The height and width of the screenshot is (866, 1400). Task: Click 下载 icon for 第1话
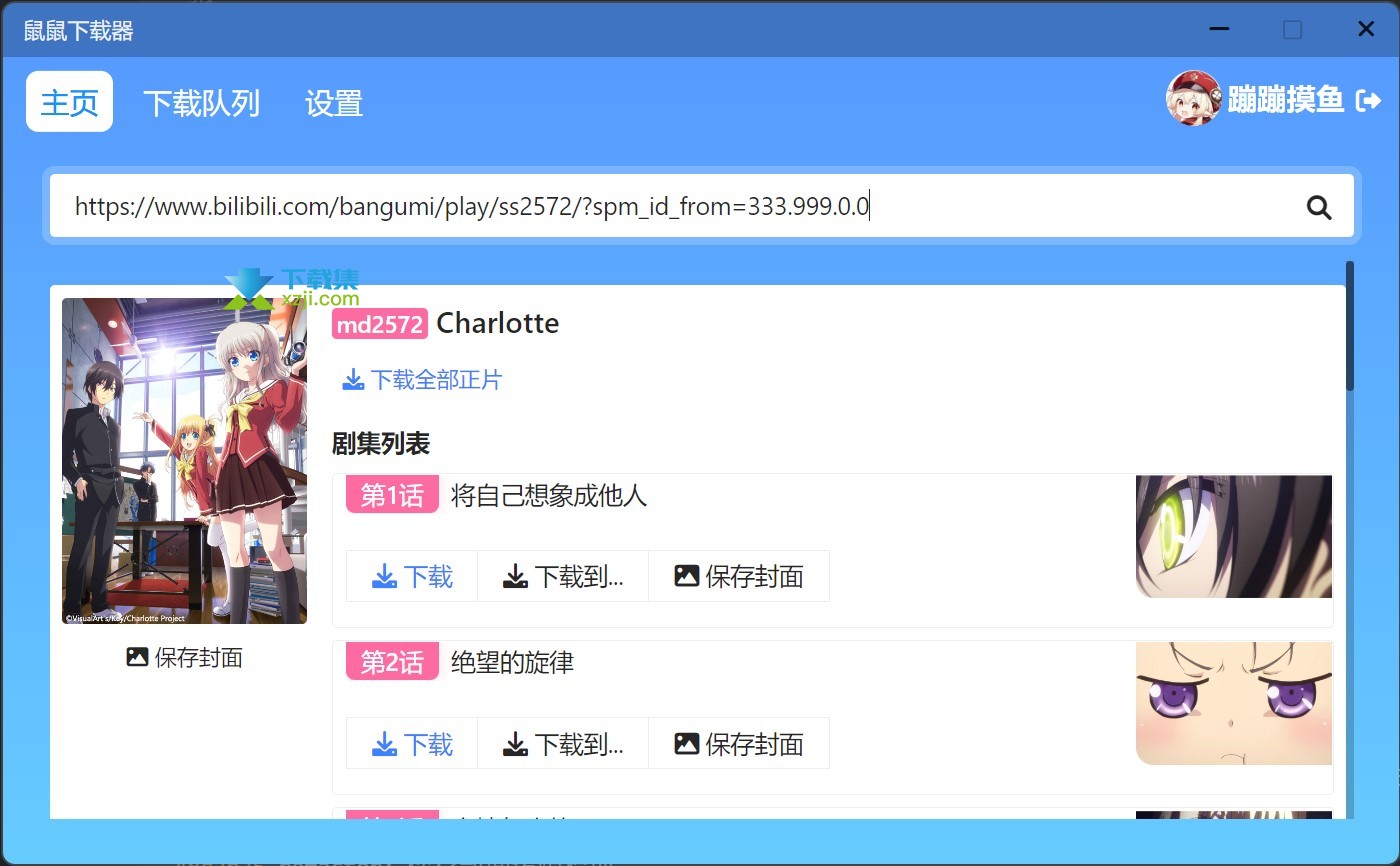pyautogui.click(x=384, y=576)
